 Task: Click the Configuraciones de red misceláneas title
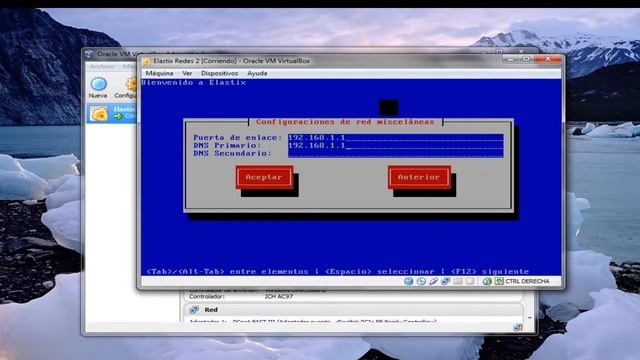click(x=345, y=122)
